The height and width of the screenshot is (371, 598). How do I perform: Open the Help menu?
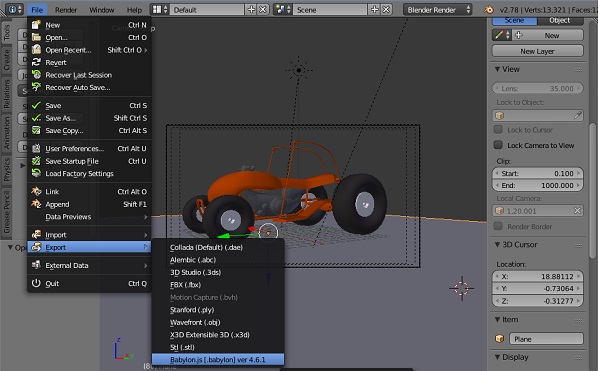pyautogui.click(x=134, y=10)
